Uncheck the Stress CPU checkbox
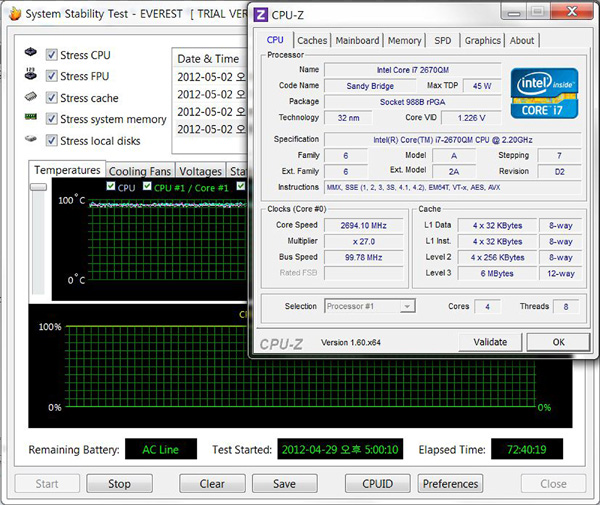This screenshot has height=505, width=600. 52,55
